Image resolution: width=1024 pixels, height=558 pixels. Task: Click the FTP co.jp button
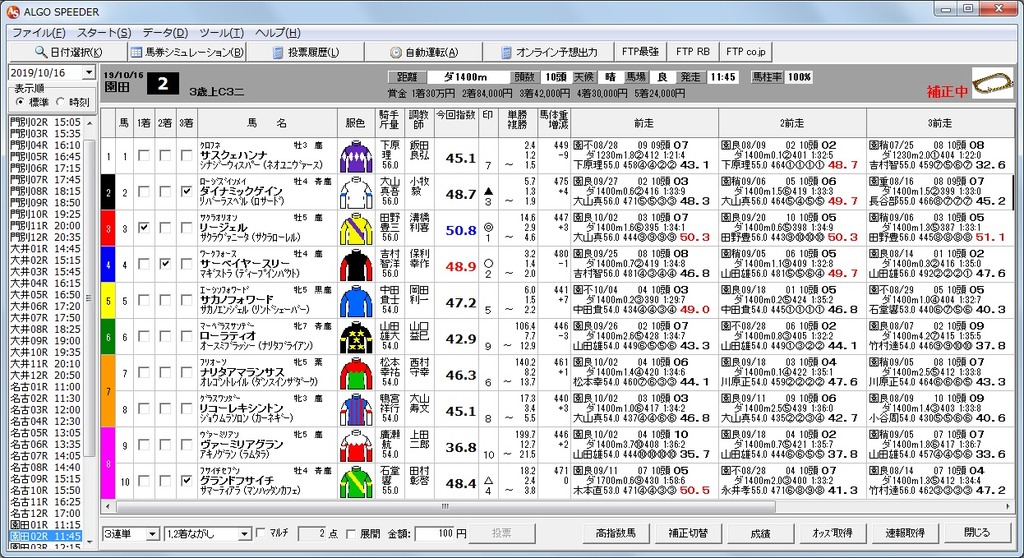(x=746, y=52)
